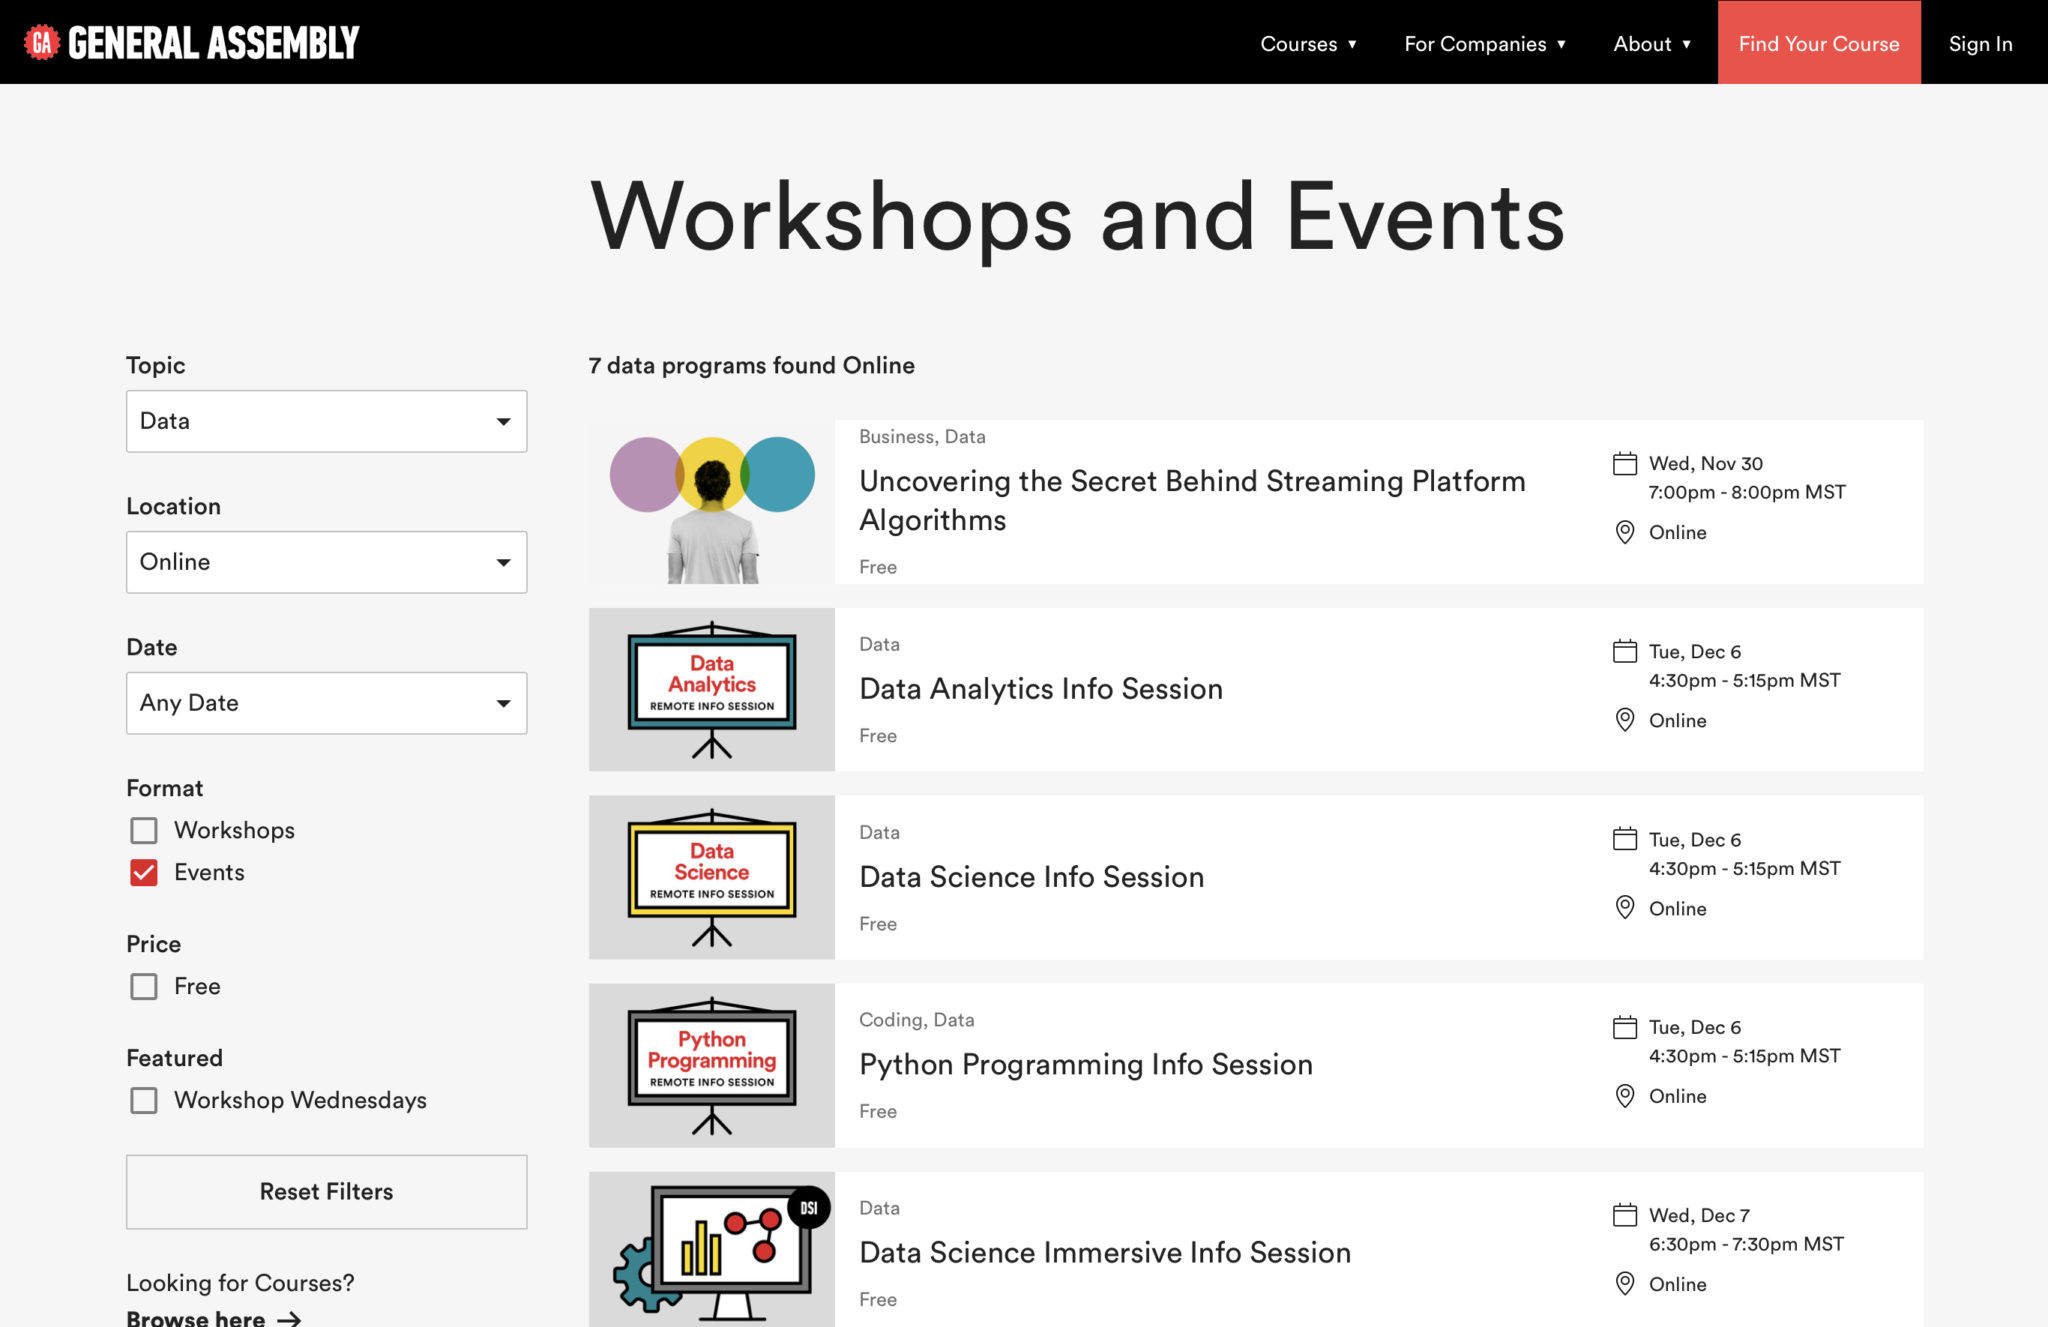Click the calendar icon next to Wed, Nov 30
This screenshot has width=2048, height=1327.
1625,463
